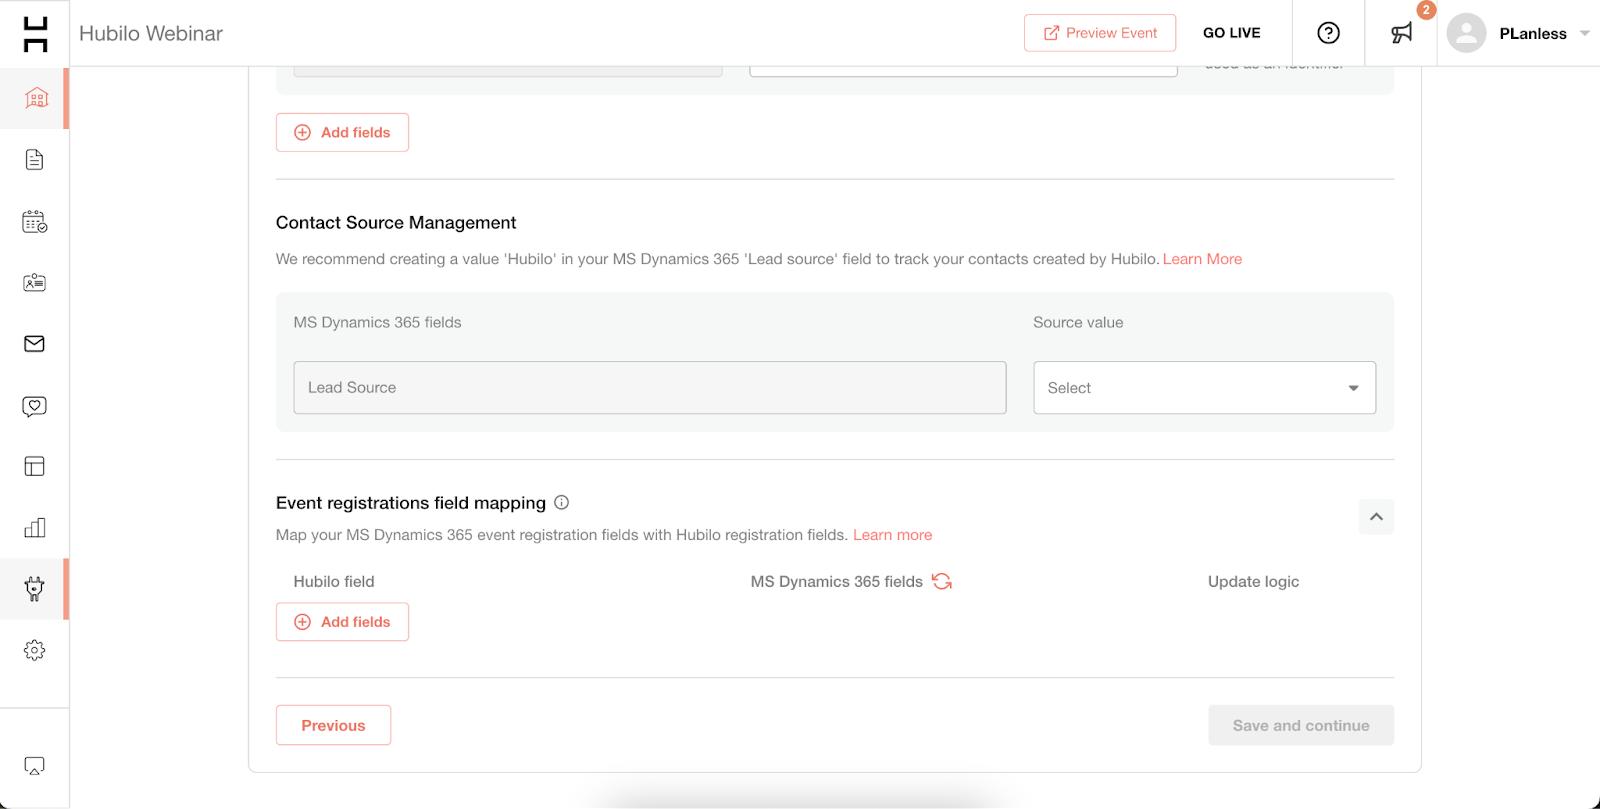Click the Update logic column header
1600x809 pixels.
1253,581
